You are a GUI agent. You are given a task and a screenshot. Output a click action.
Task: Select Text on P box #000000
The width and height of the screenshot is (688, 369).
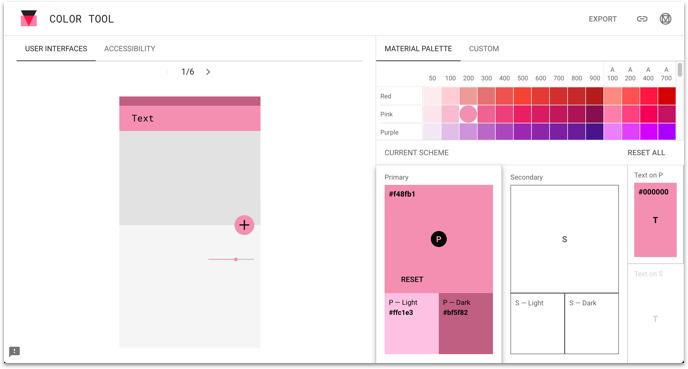tap(655, 220)
